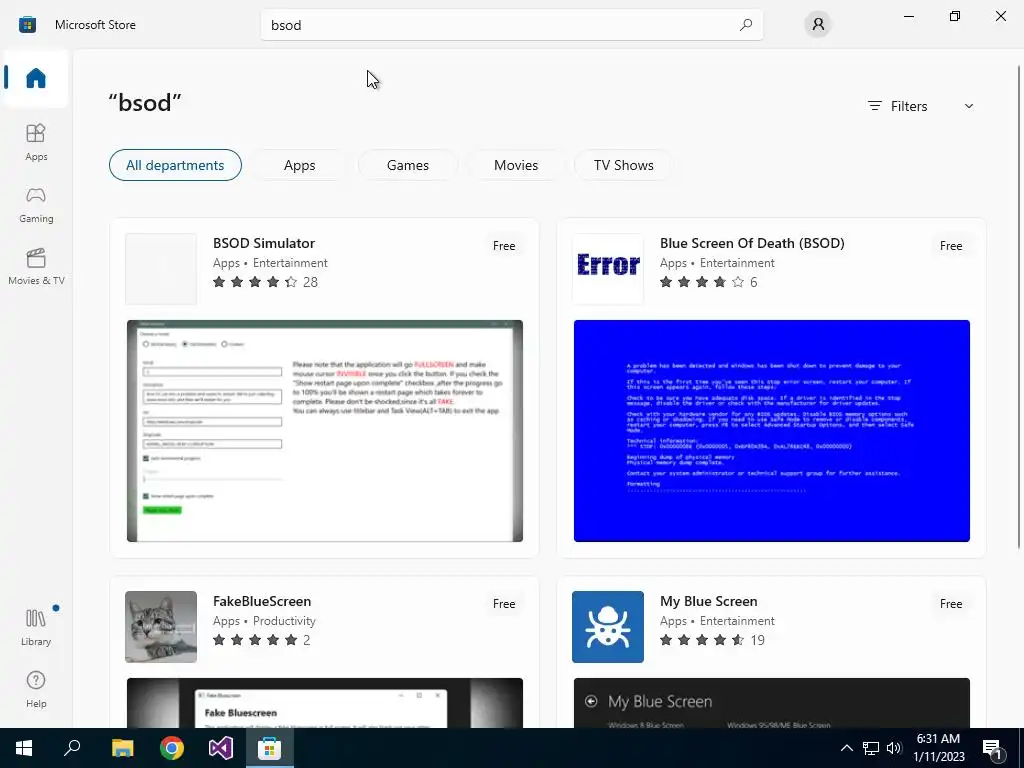Open FakeBlueScreen screenshot preview

click(x=325, y=703)
